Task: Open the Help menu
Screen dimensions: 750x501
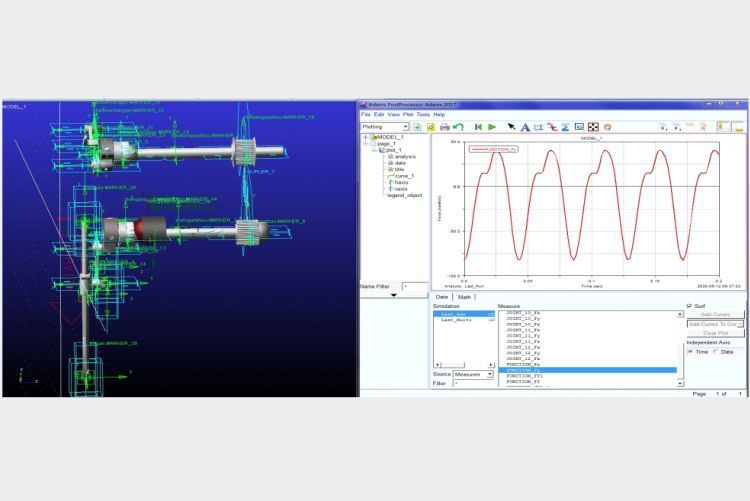Action: (x=439, y=115)
